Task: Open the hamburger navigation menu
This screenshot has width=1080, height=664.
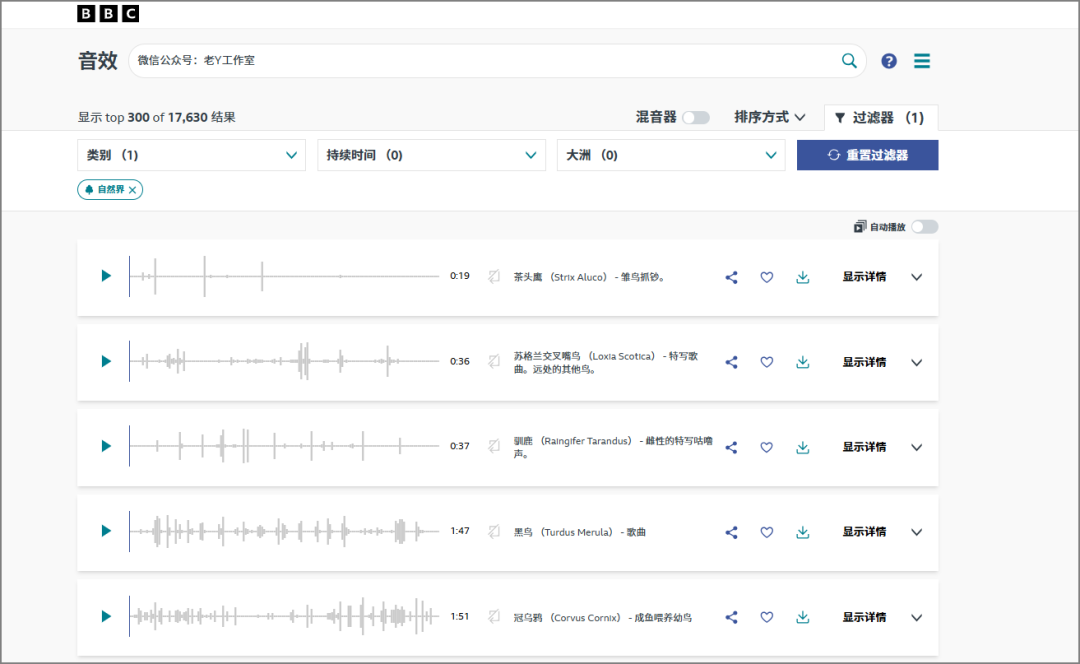Action: coord(921,60)
